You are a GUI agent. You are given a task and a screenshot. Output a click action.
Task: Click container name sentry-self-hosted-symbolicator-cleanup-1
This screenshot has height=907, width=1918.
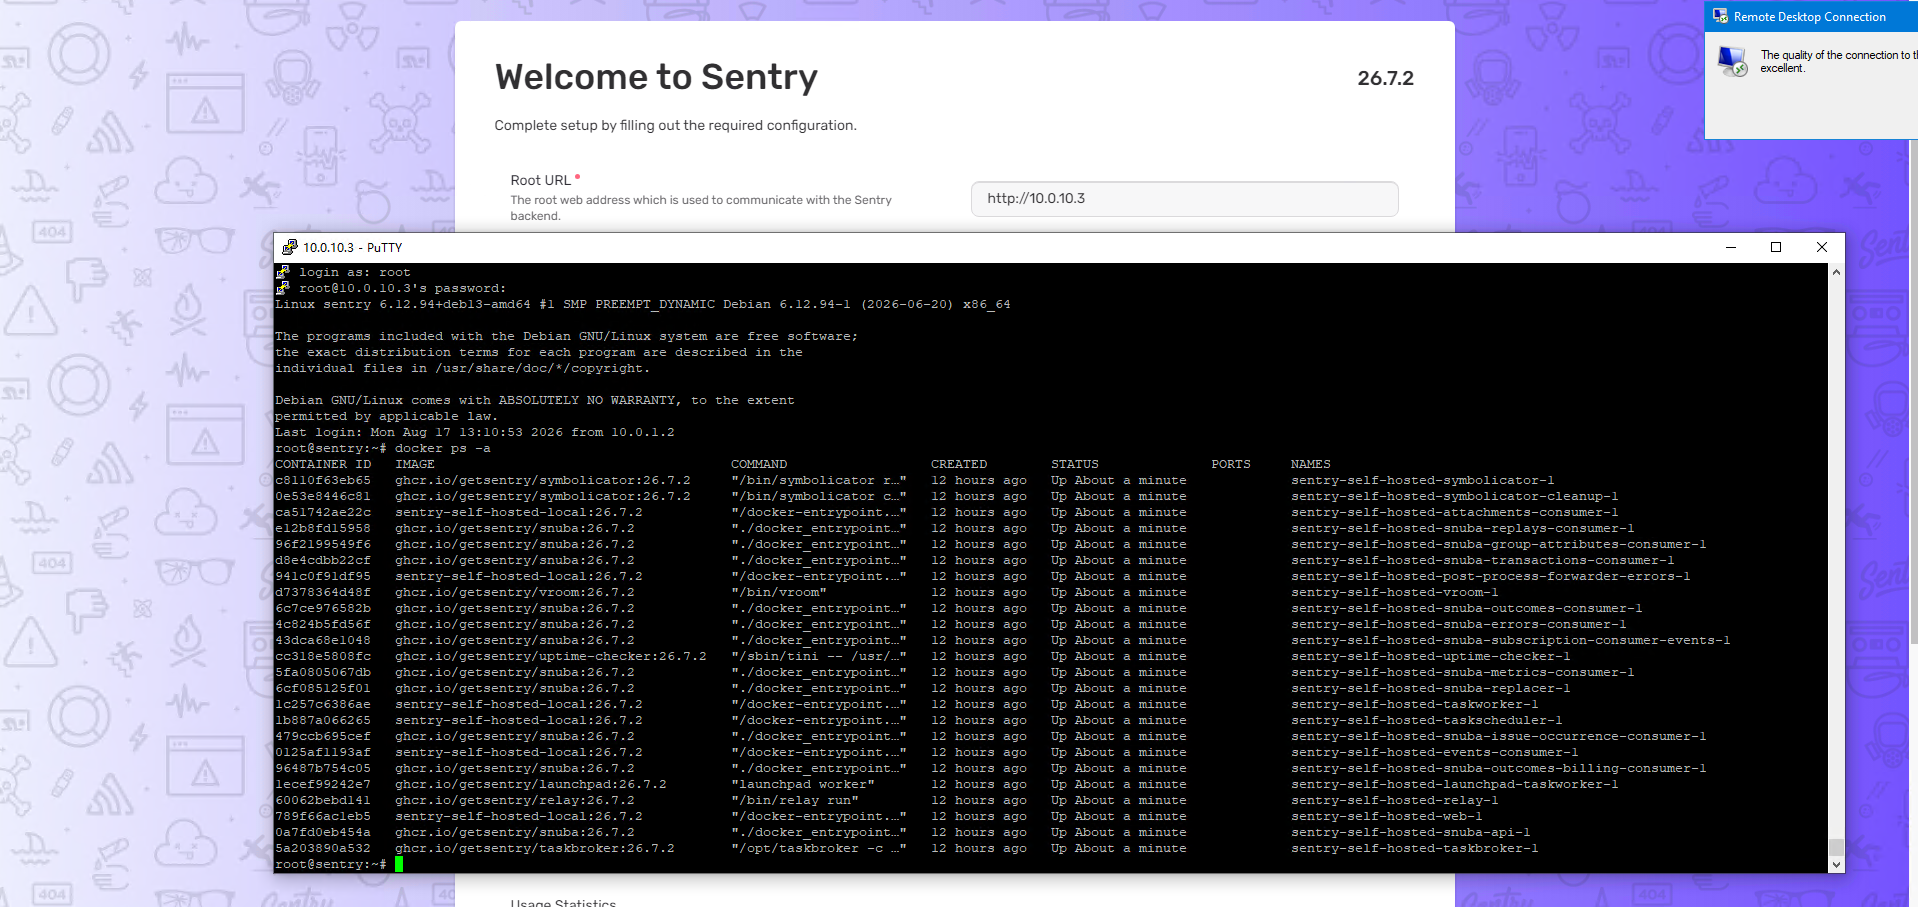1455,496
